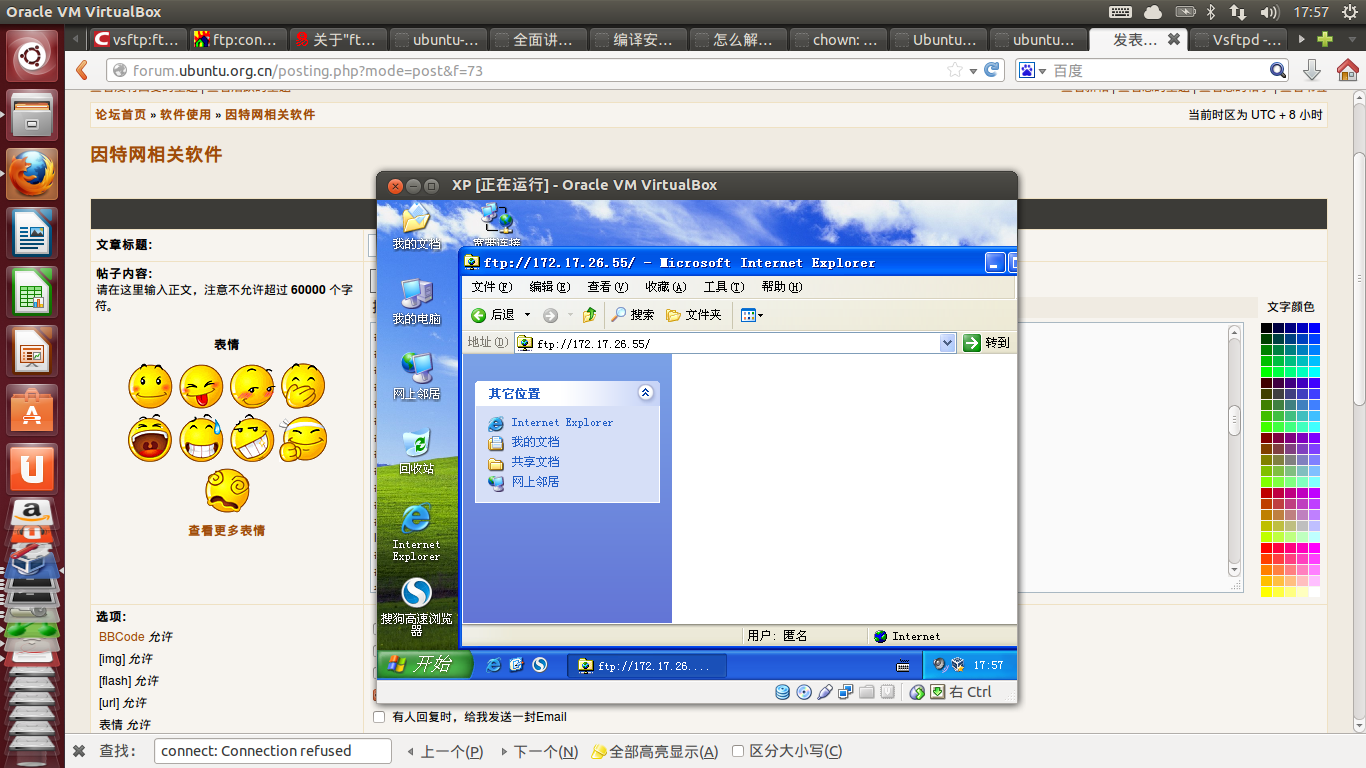Select 网上邻居 XP desktop icon

coord(416,376)
